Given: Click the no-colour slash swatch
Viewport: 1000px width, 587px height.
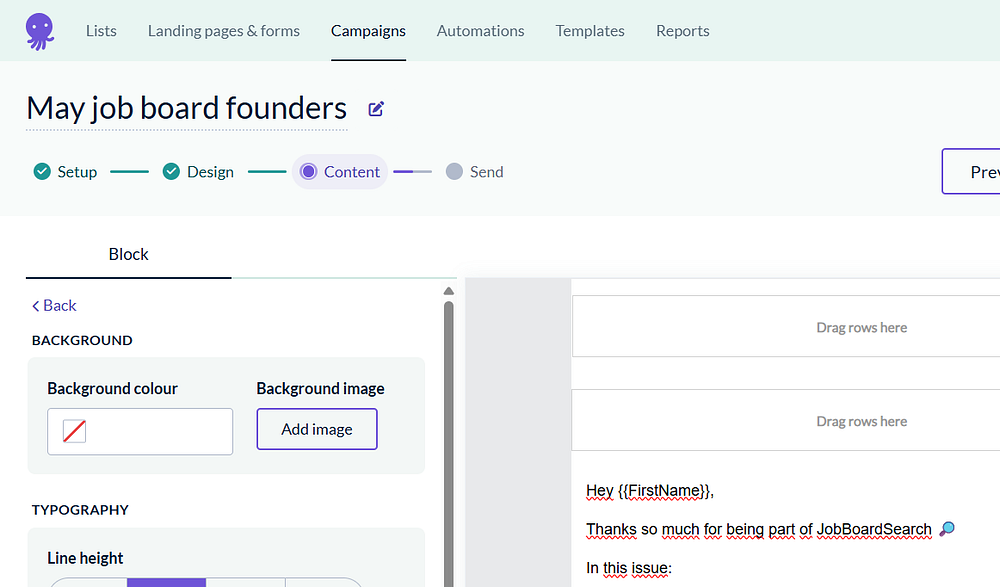Looking at the screenshot, I should click(74, 431).
